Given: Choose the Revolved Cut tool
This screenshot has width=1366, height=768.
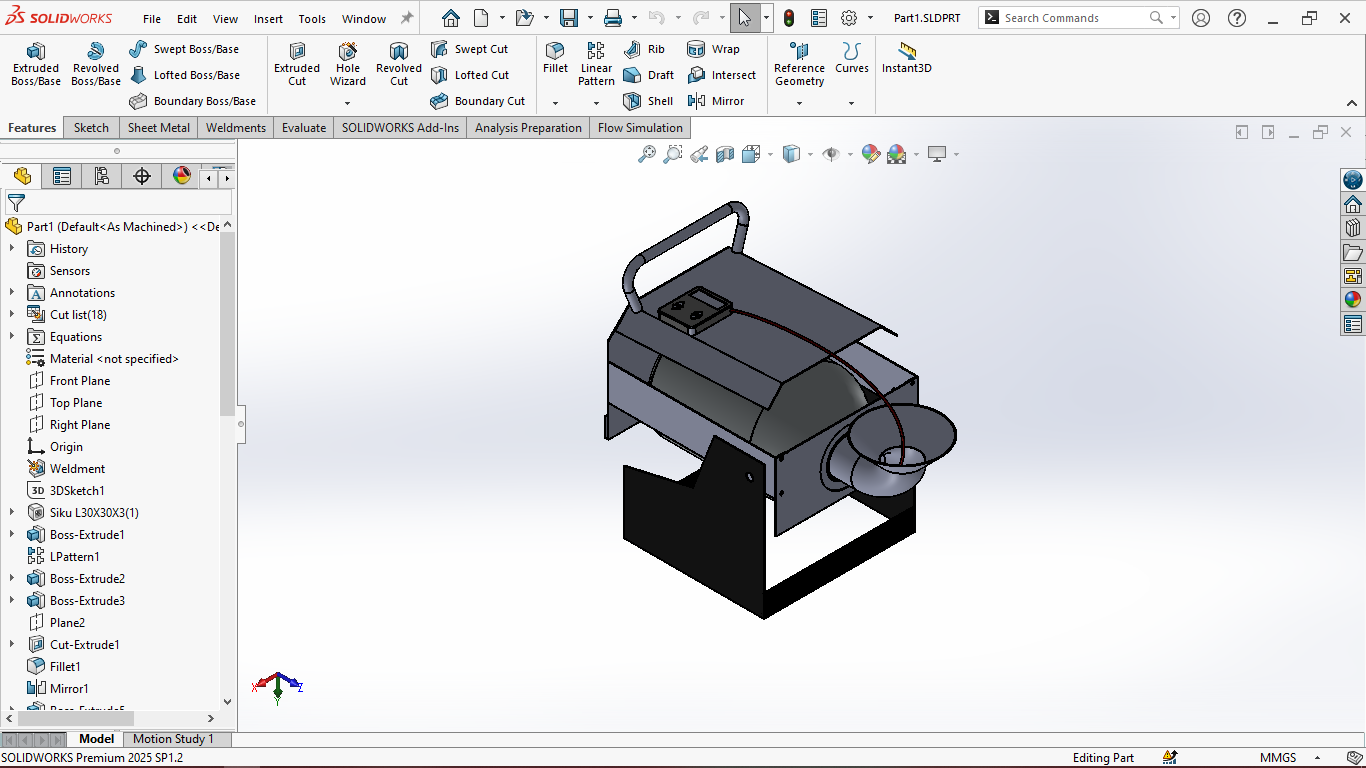Looking at the screenshot, I should [x=399, y=65].
